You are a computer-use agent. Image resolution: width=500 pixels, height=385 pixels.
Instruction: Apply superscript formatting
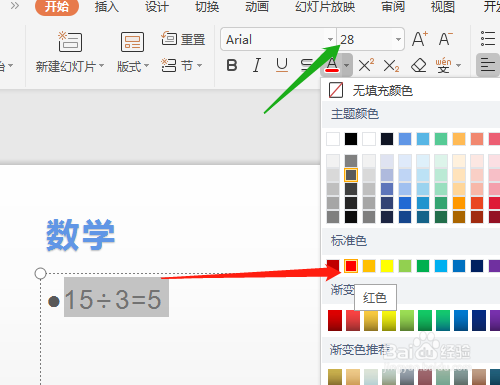[366, 65]
